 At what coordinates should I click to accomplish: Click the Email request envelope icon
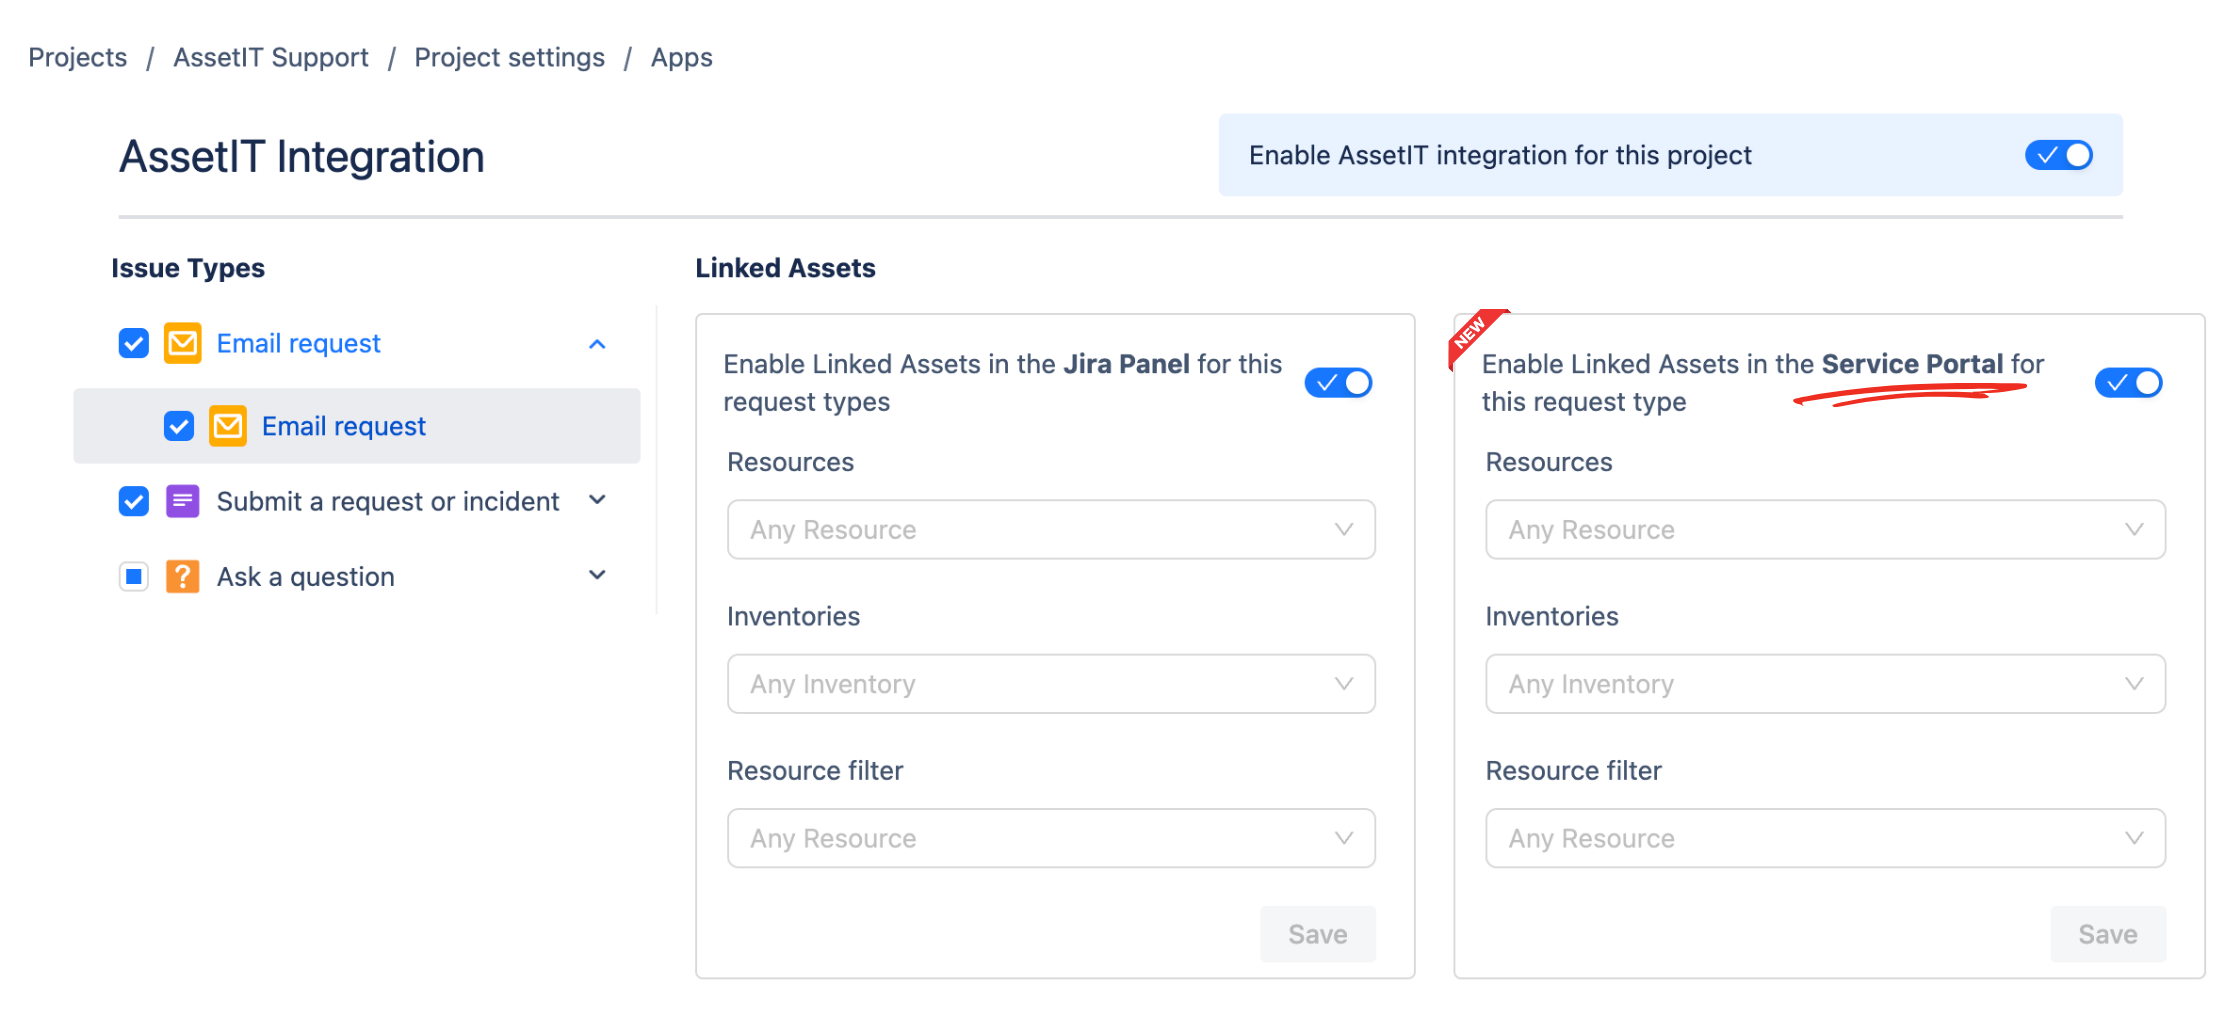[x=183, y=343]
